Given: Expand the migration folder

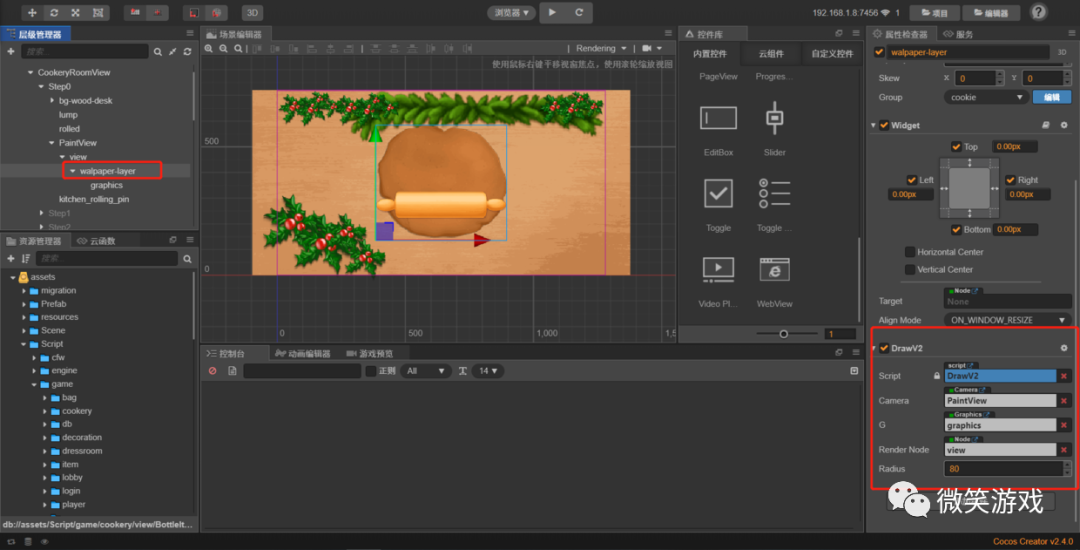Looking at the screenshot, I should [x=24, y=290].
